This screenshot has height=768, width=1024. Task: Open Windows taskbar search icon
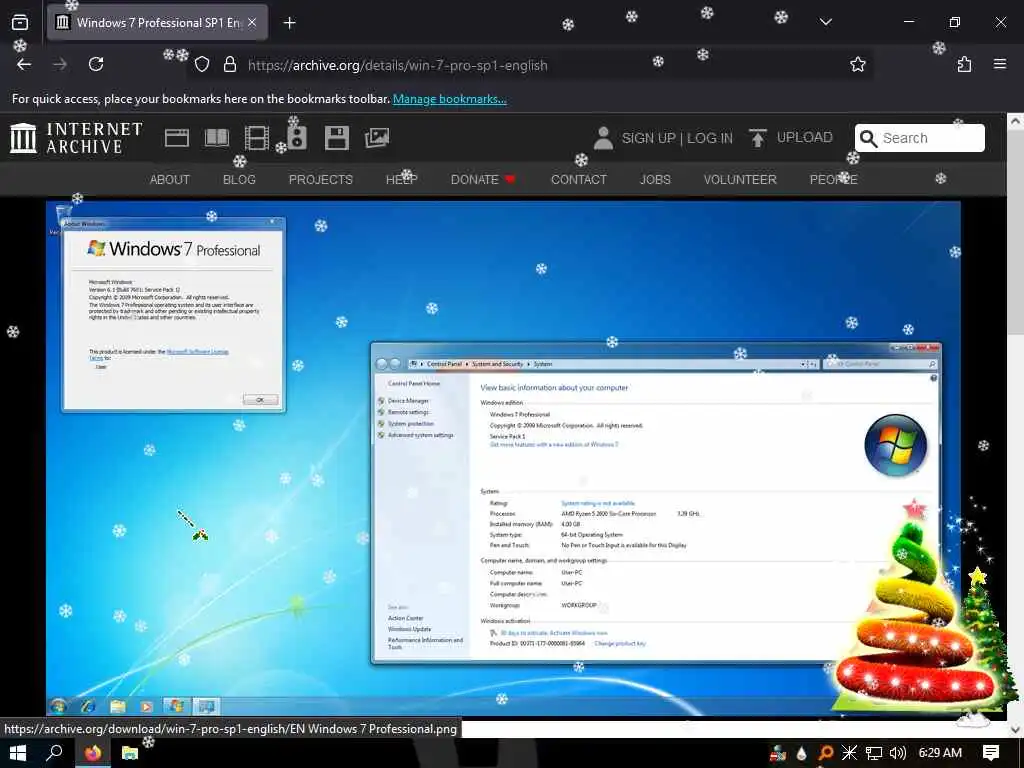point(55,753)
